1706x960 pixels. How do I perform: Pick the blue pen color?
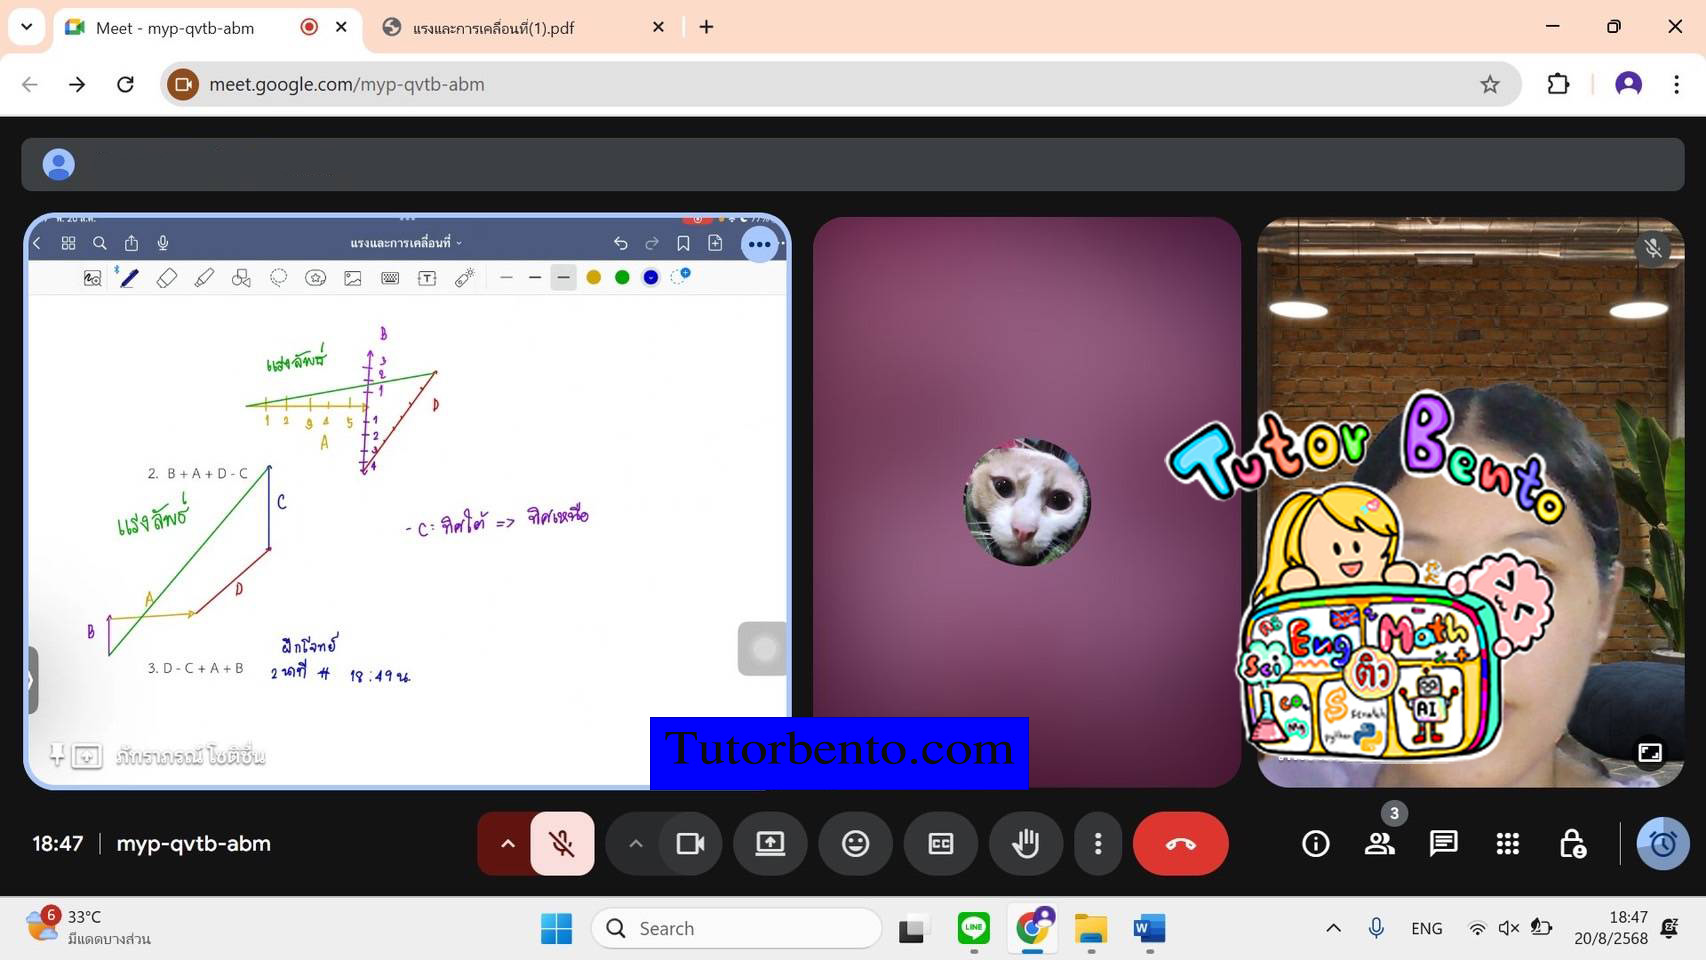tap(651, 277)
